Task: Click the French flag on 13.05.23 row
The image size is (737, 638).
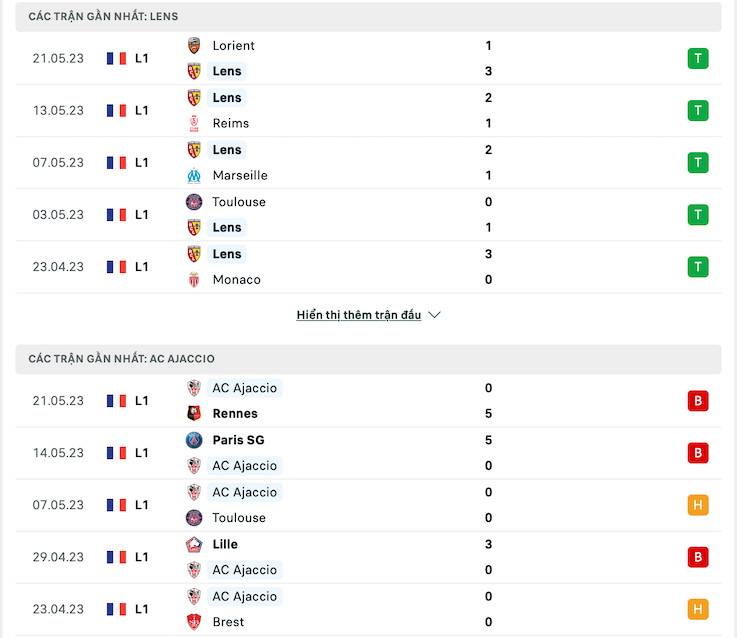Action: [x=116, y=110]
